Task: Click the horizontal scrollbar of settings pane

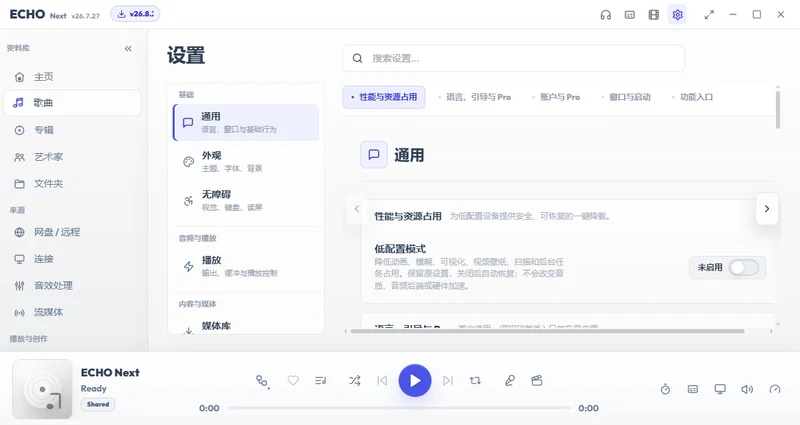Action: coord(547,331)
